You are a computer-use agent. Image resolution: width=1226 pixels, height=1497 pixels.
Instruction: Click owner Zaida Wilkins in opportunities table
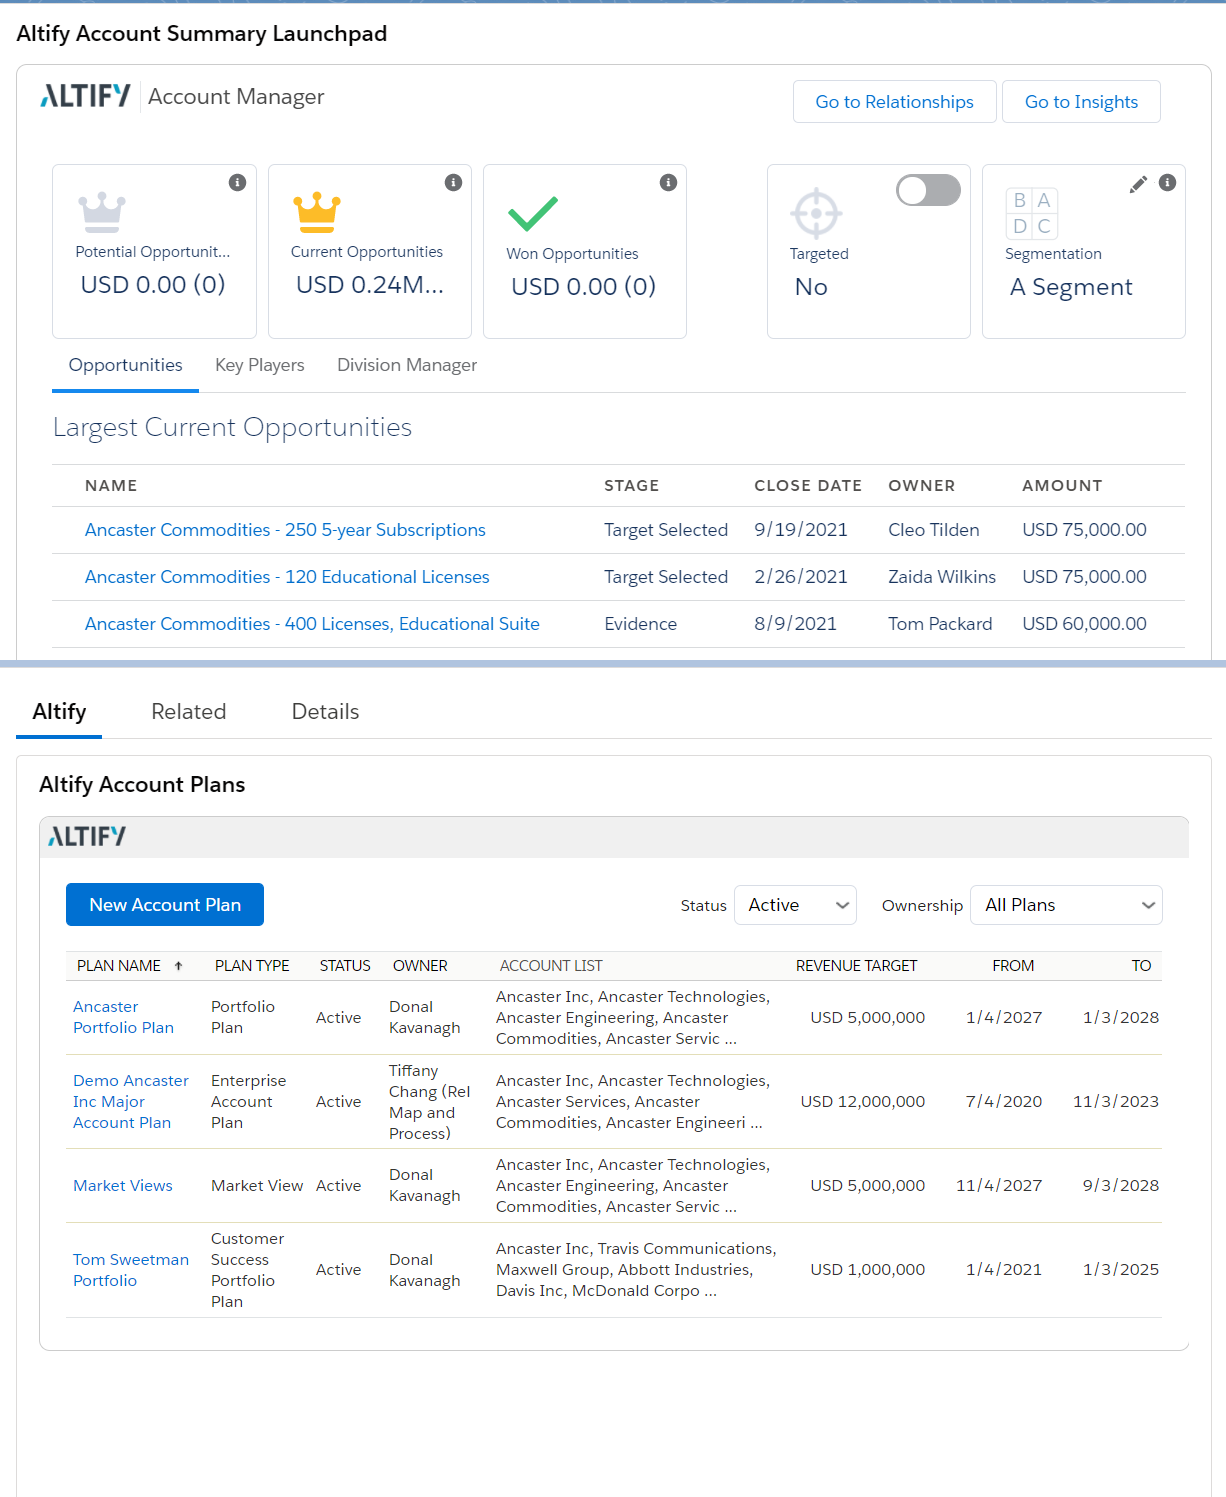tap(942, 577)
